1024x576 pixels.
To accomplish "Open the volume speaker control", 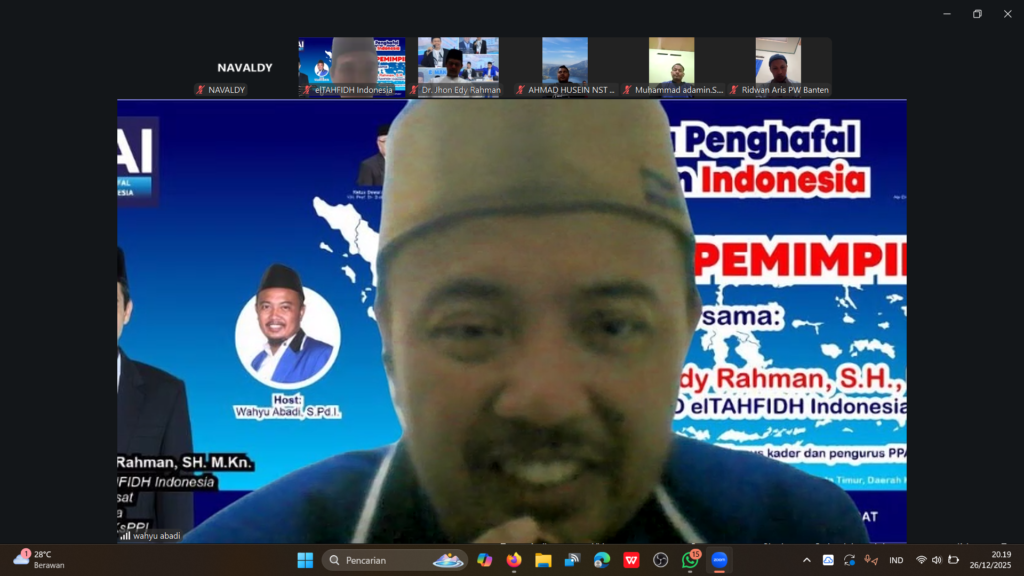I will 937,560.
